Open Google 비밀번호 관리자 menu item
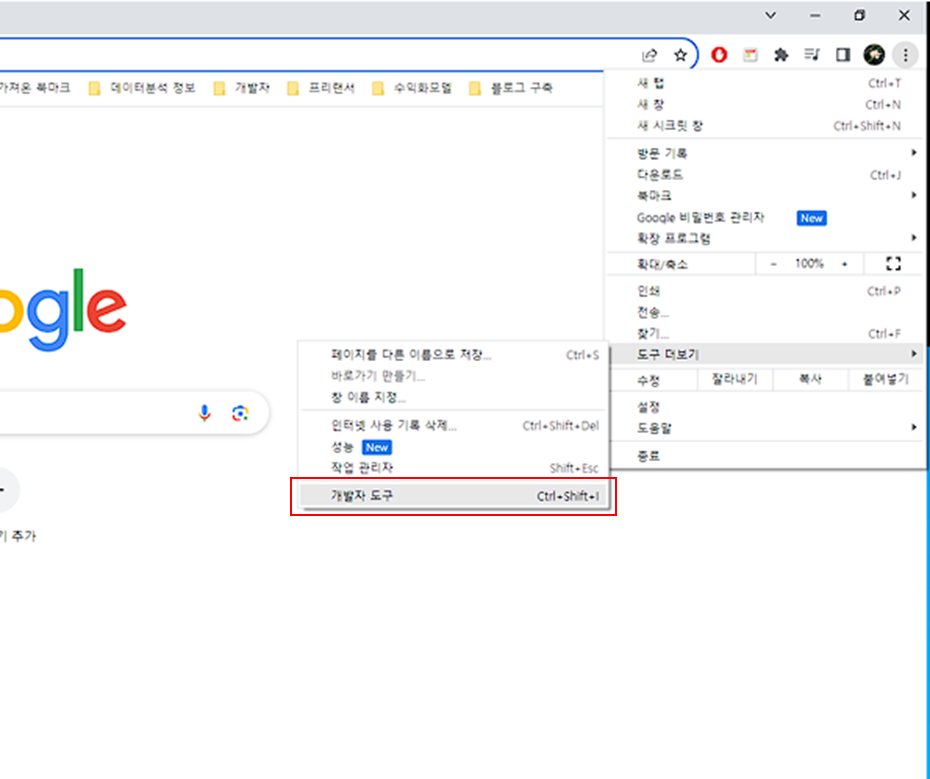 [x=766, y=217]
